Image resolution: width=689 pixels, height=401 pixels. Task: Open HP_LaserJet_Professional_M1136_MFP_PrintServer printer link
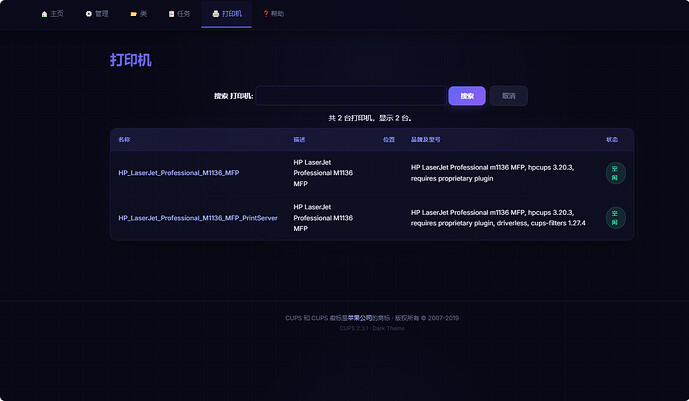[198, 218]
